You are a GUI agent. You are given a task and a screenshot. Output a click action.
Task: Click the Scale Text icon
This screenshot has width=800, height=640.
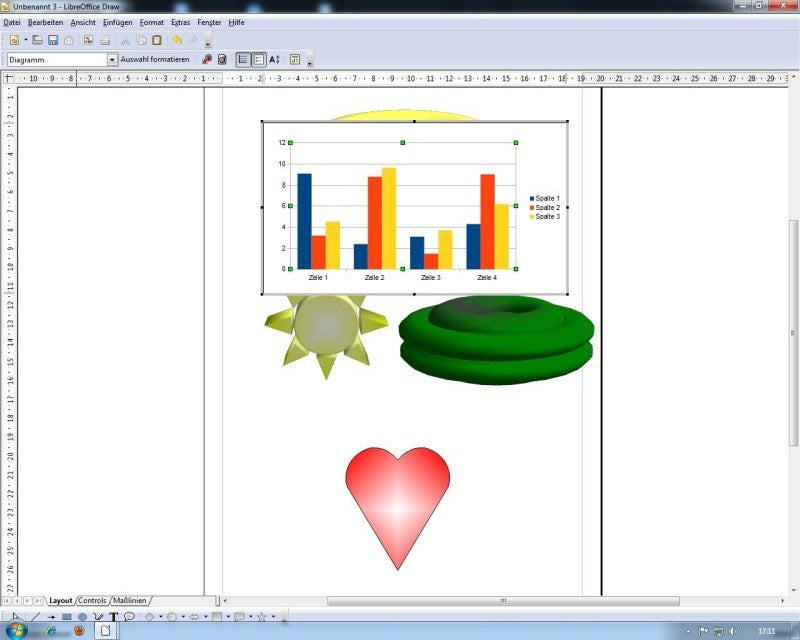[274, 60]
